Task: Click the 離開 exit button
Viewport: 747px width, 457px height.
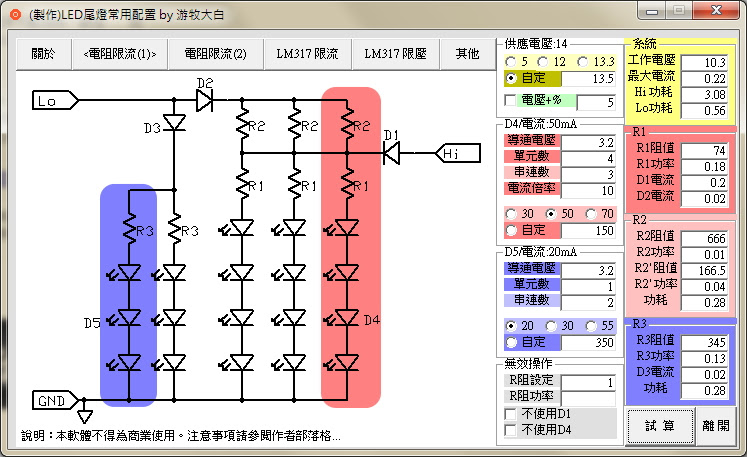Action: tap(714, 425)
